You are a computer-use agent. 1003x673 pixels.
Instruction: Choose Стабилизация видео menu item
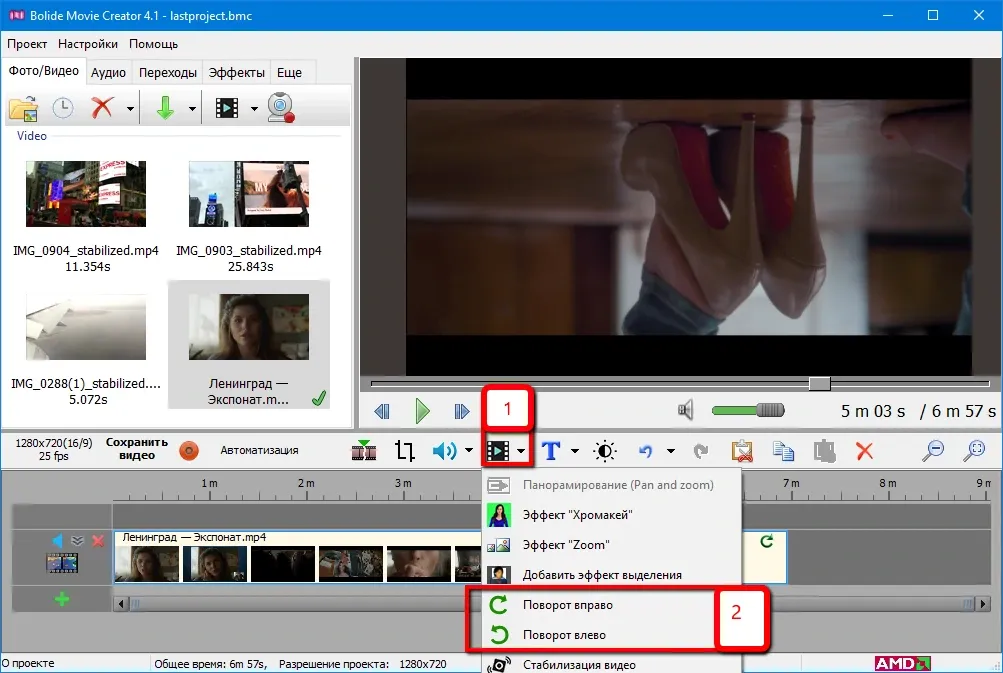[x=612, y=663]
